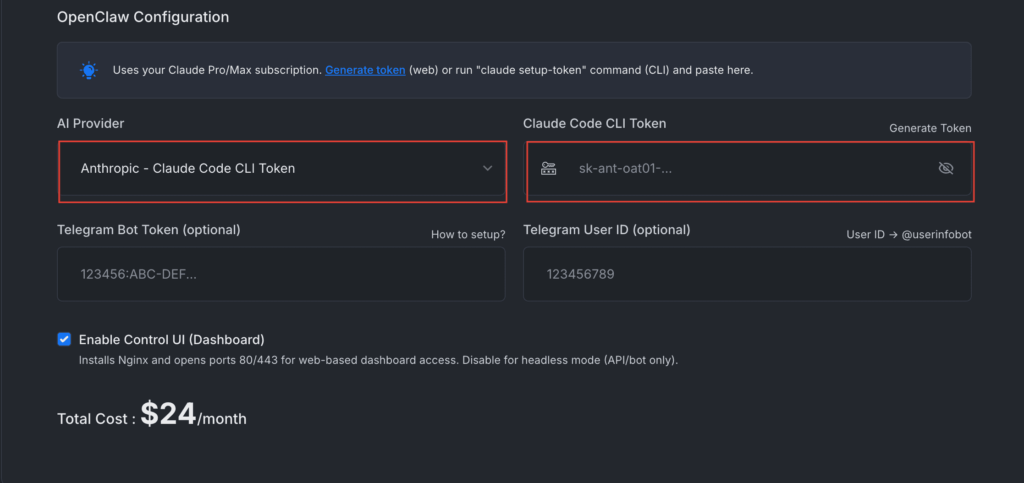Click the "Telegram Bot Token (optional)" label

coord(149,229)
